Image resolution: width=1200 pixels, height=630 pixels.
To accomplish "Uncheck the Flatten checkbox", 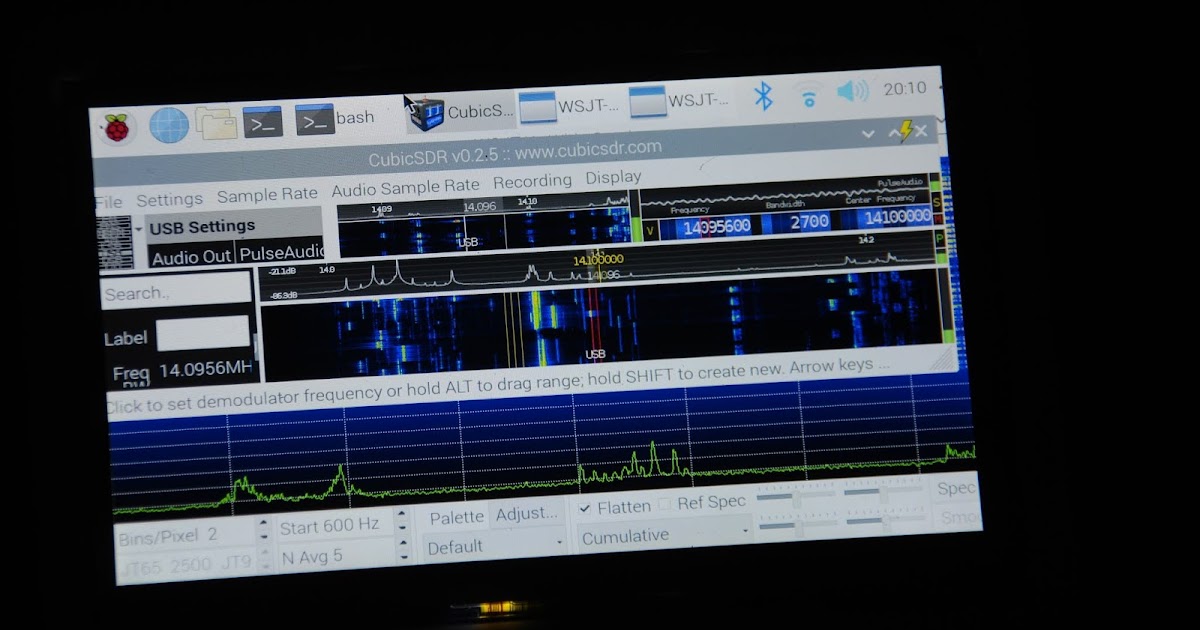I will [586, 507].
